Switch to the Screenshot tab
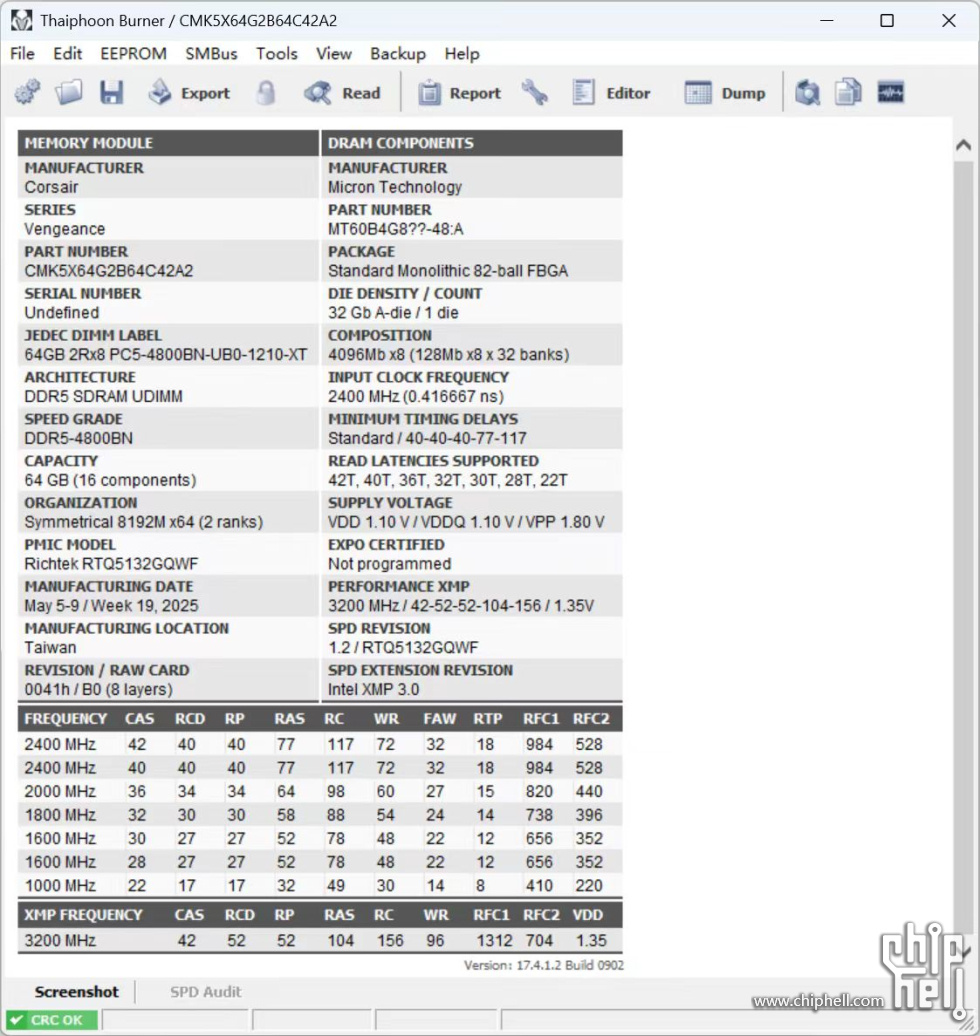The width and height of the screenshot is (980, 1036). 77,992
